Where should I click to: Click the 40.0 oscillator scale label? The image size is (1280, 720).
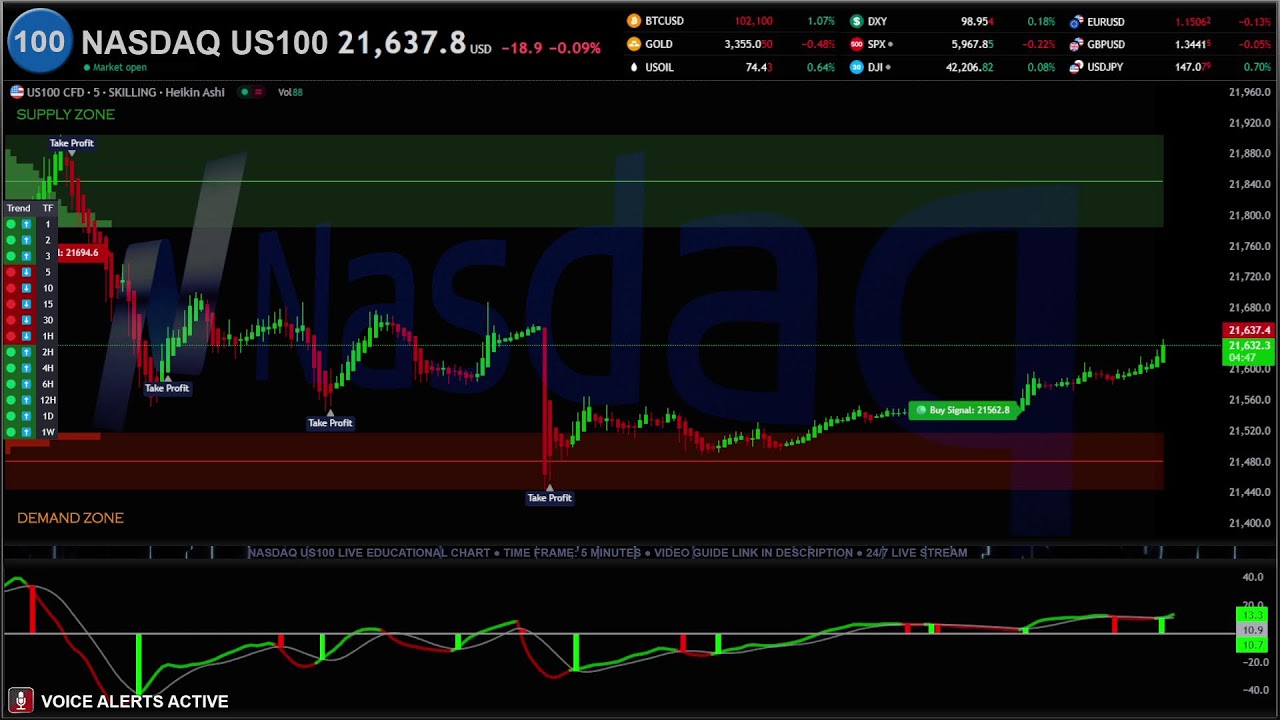click(1252, 577)
